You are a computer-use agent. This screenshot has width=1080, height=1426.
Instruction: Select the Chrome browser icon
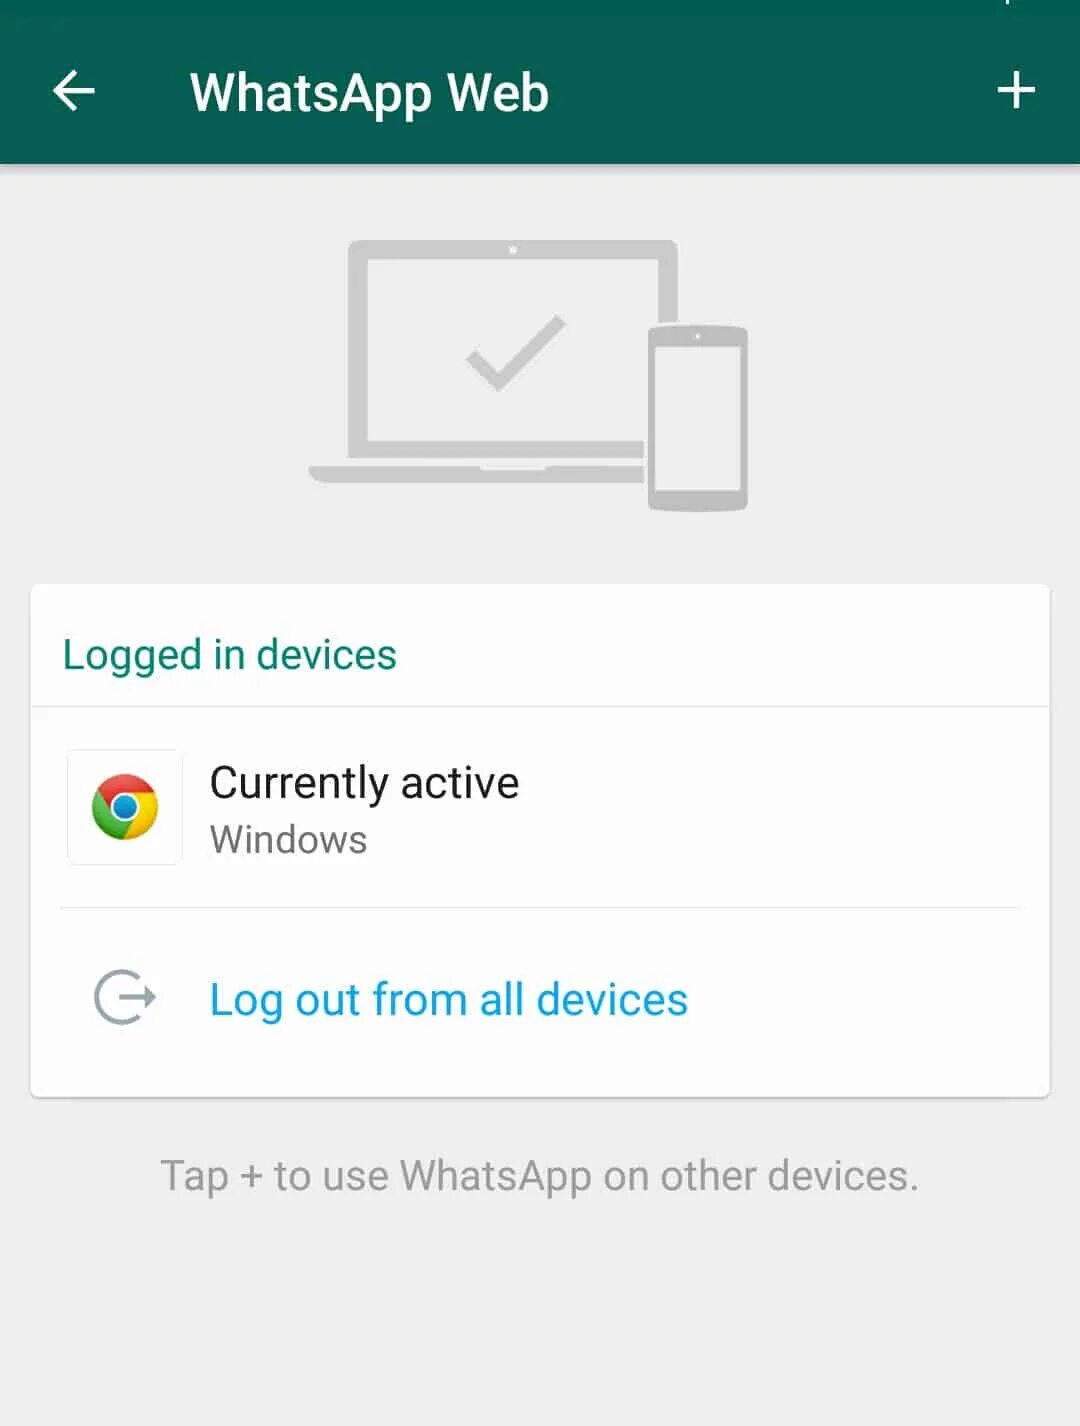click(x=125, y=806)
